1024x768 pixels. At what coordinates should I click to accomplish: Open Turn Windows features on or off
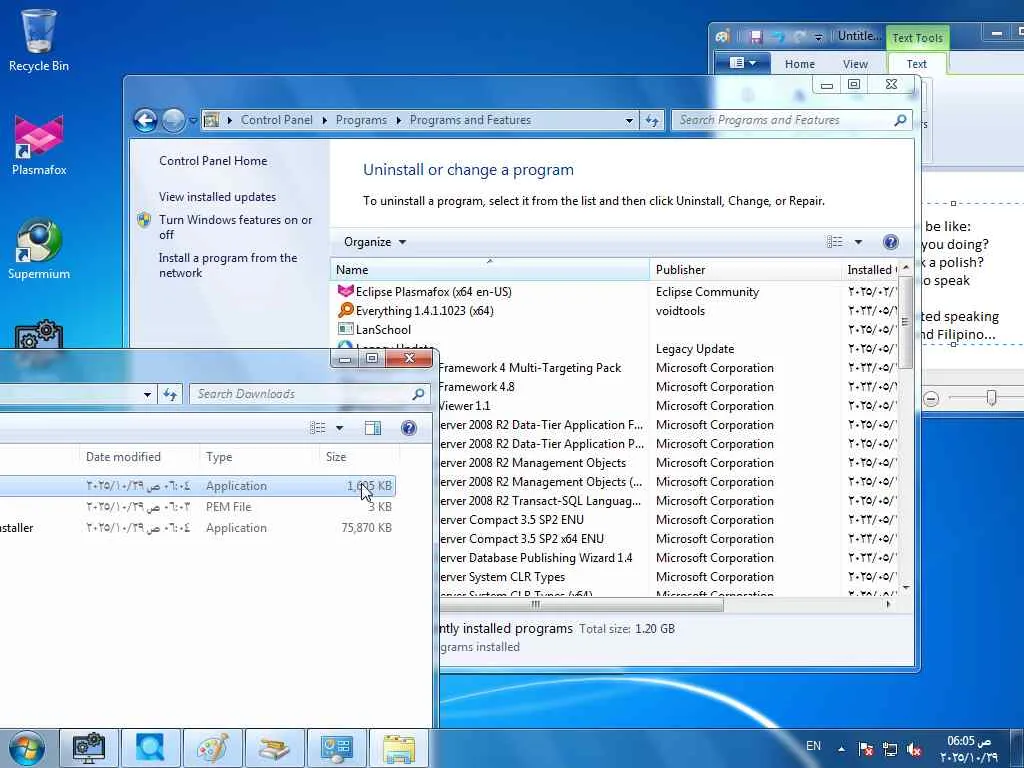coord(235,227)
